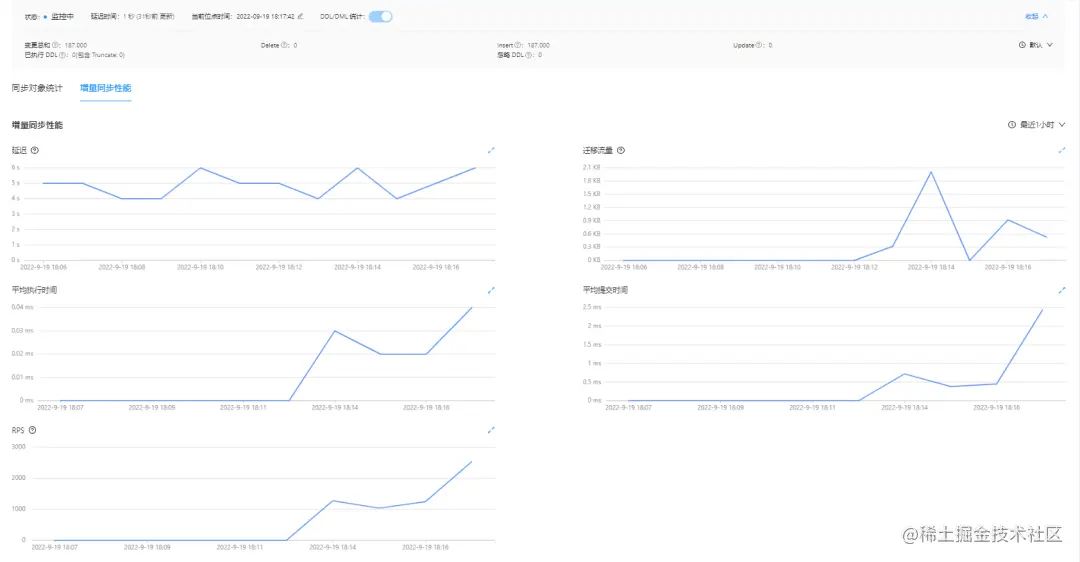Open the 最近1小时 time range dropdown

click(x=1037, y=125)
